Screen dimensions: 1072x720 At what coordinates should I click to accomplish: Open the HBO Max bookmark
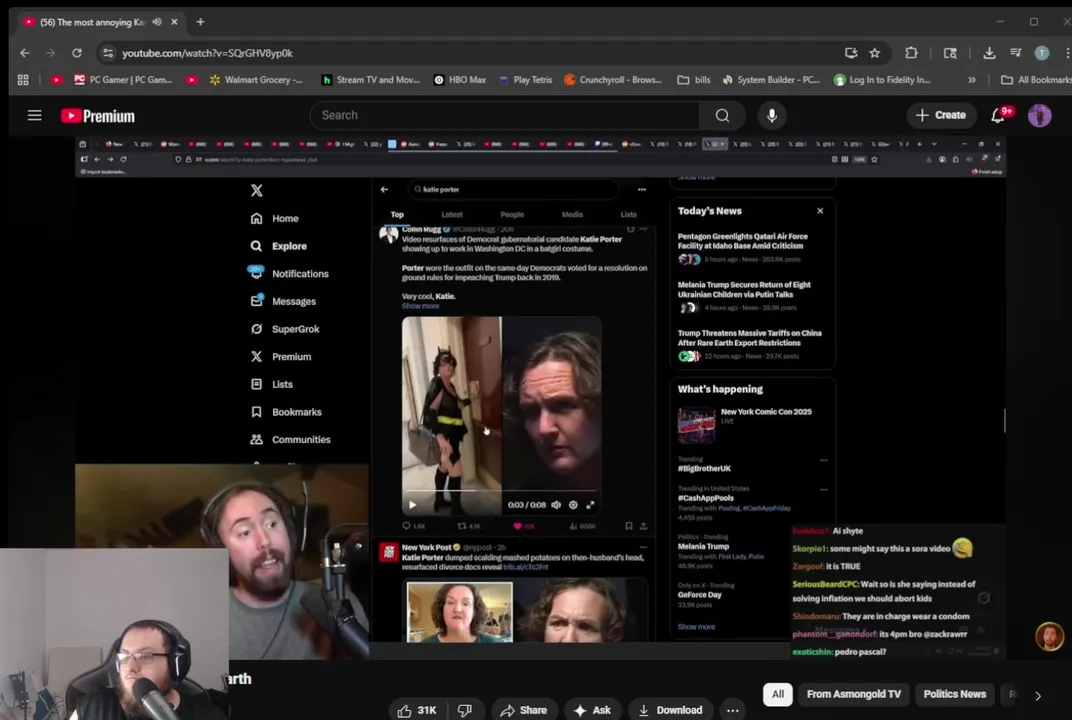click(x=459, y=80)
